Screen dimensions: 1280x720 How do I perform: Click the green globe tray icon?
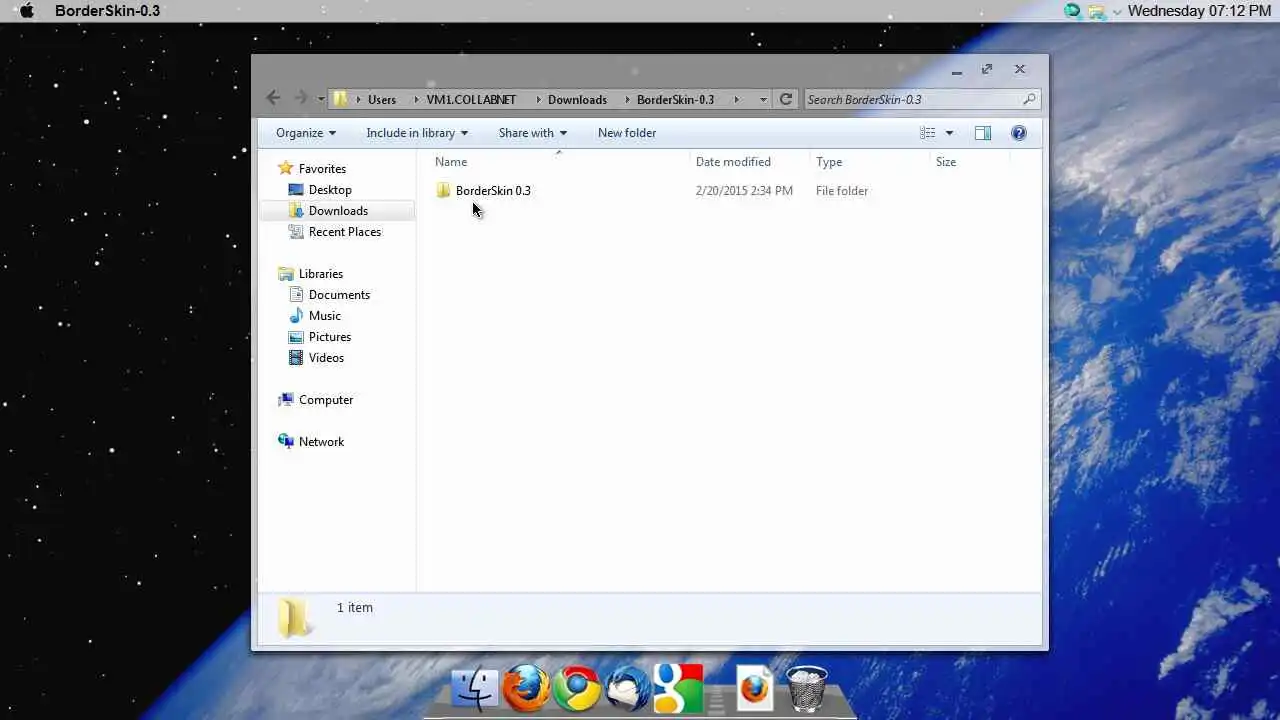coord(1073,11)
